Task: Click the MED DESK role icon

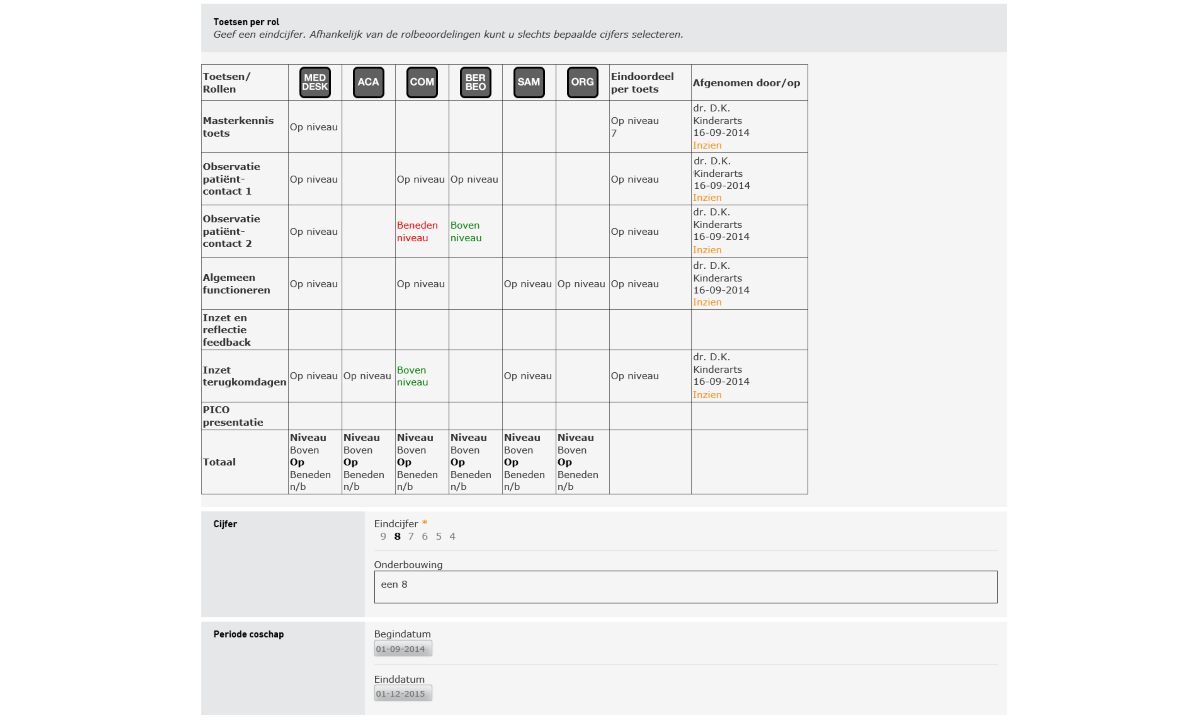Action: tap(315, 82)
